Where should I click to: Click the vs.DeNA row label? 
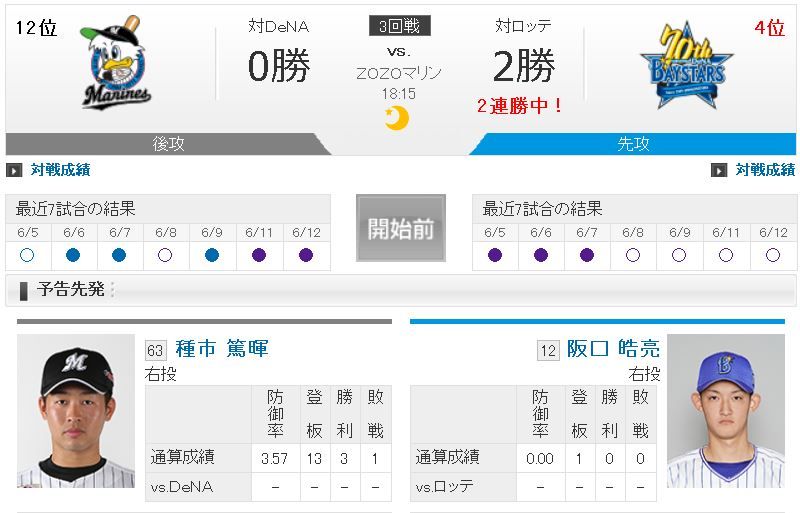[182, 486]
